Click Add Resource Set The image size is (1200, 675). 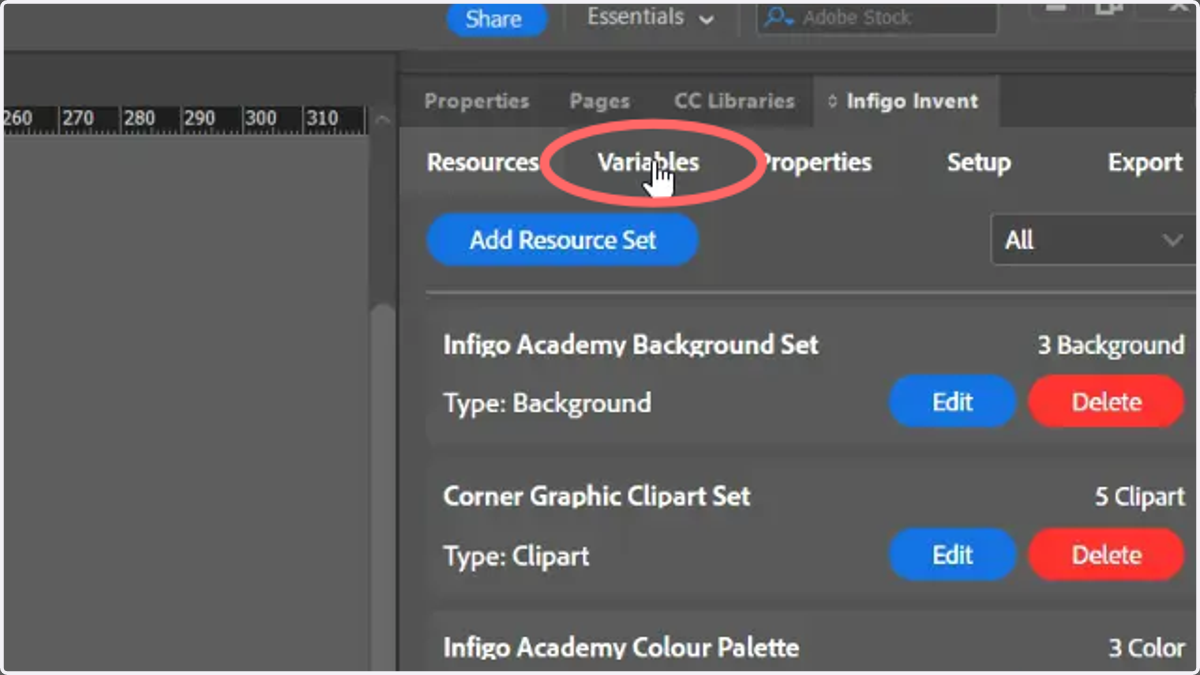[563, 240]
